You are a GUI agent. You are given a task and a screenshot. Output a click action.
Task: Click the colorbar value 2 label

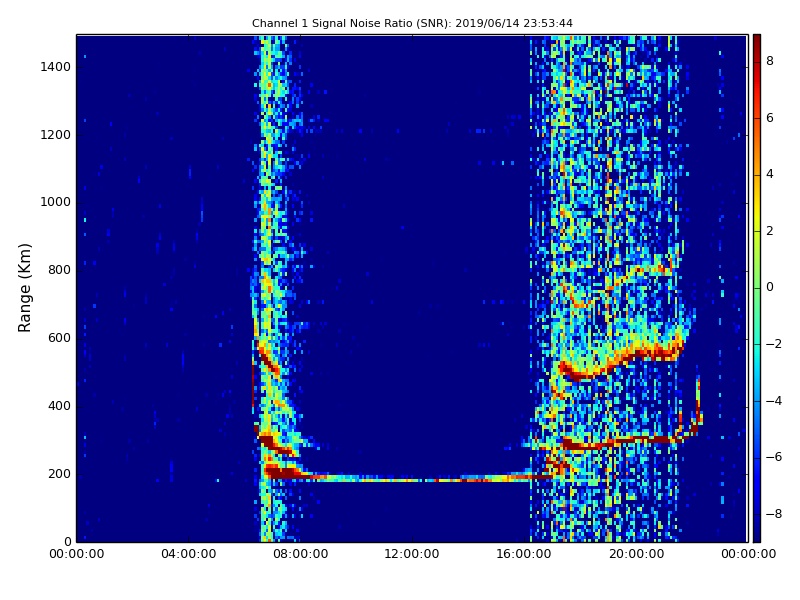pyautogui.click(x=770, y=231)
